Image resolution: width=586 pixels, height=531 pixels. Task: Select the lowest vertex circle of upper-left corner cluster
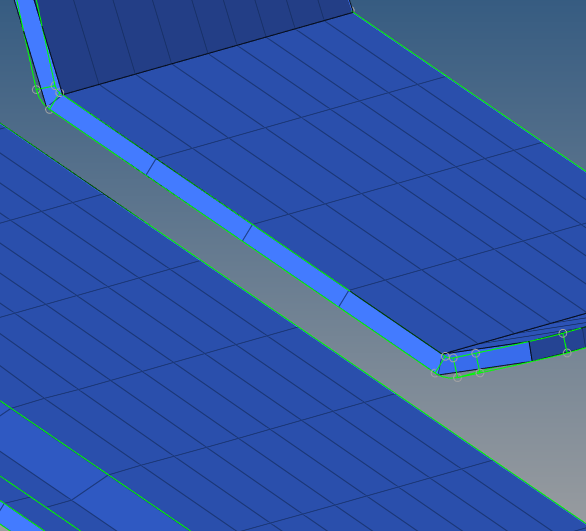tap(49, 109)
